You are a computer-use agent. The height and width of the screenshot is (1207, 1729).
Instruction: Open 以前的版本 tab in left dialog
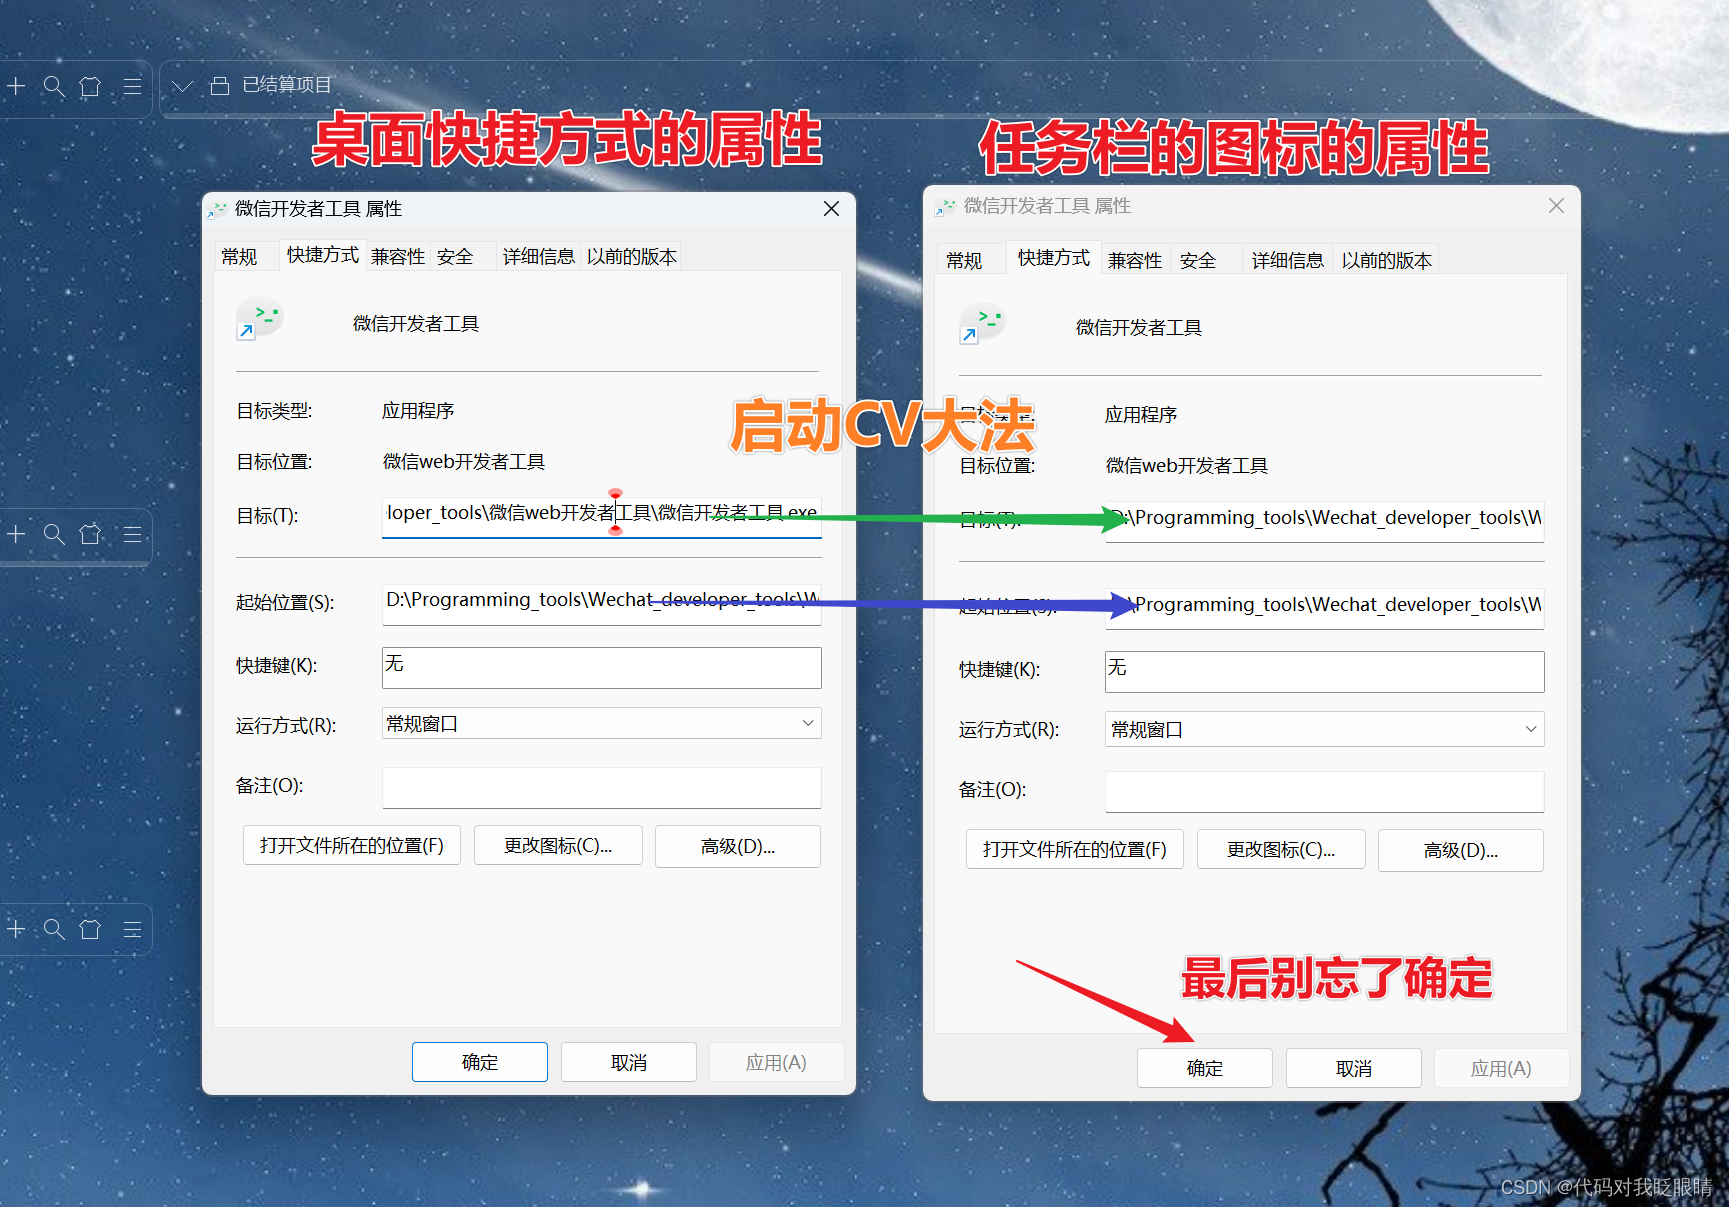632,257
